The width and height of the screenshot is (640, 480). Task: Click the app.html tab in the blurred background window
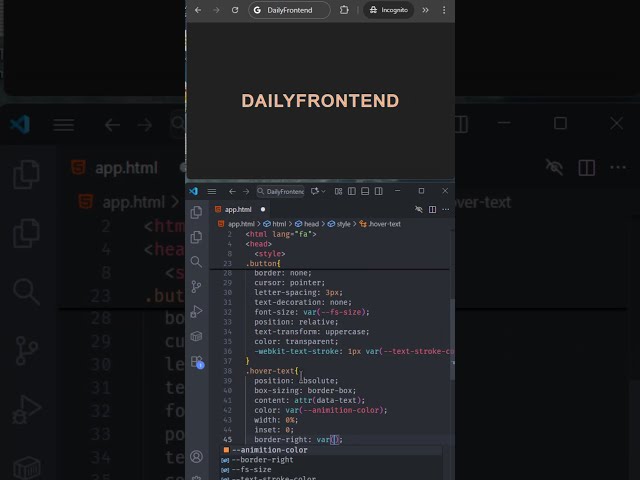(126, 168)
